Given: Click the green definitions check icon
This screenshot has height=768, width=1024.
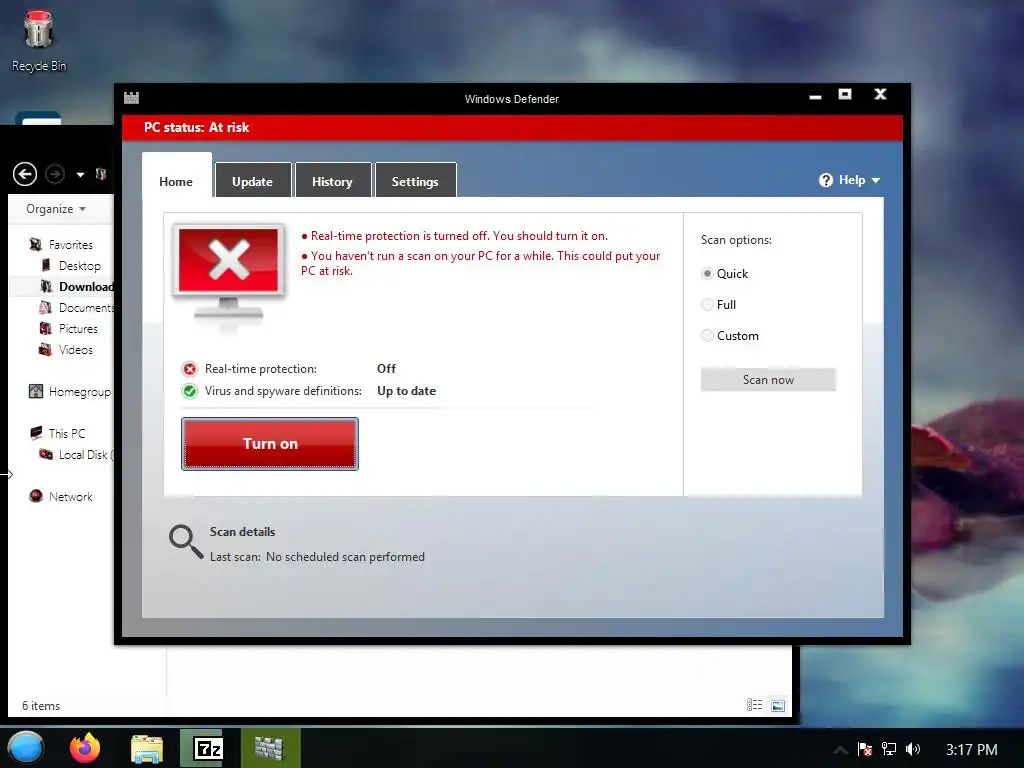Looking at the screenshot, I should 189,391.
